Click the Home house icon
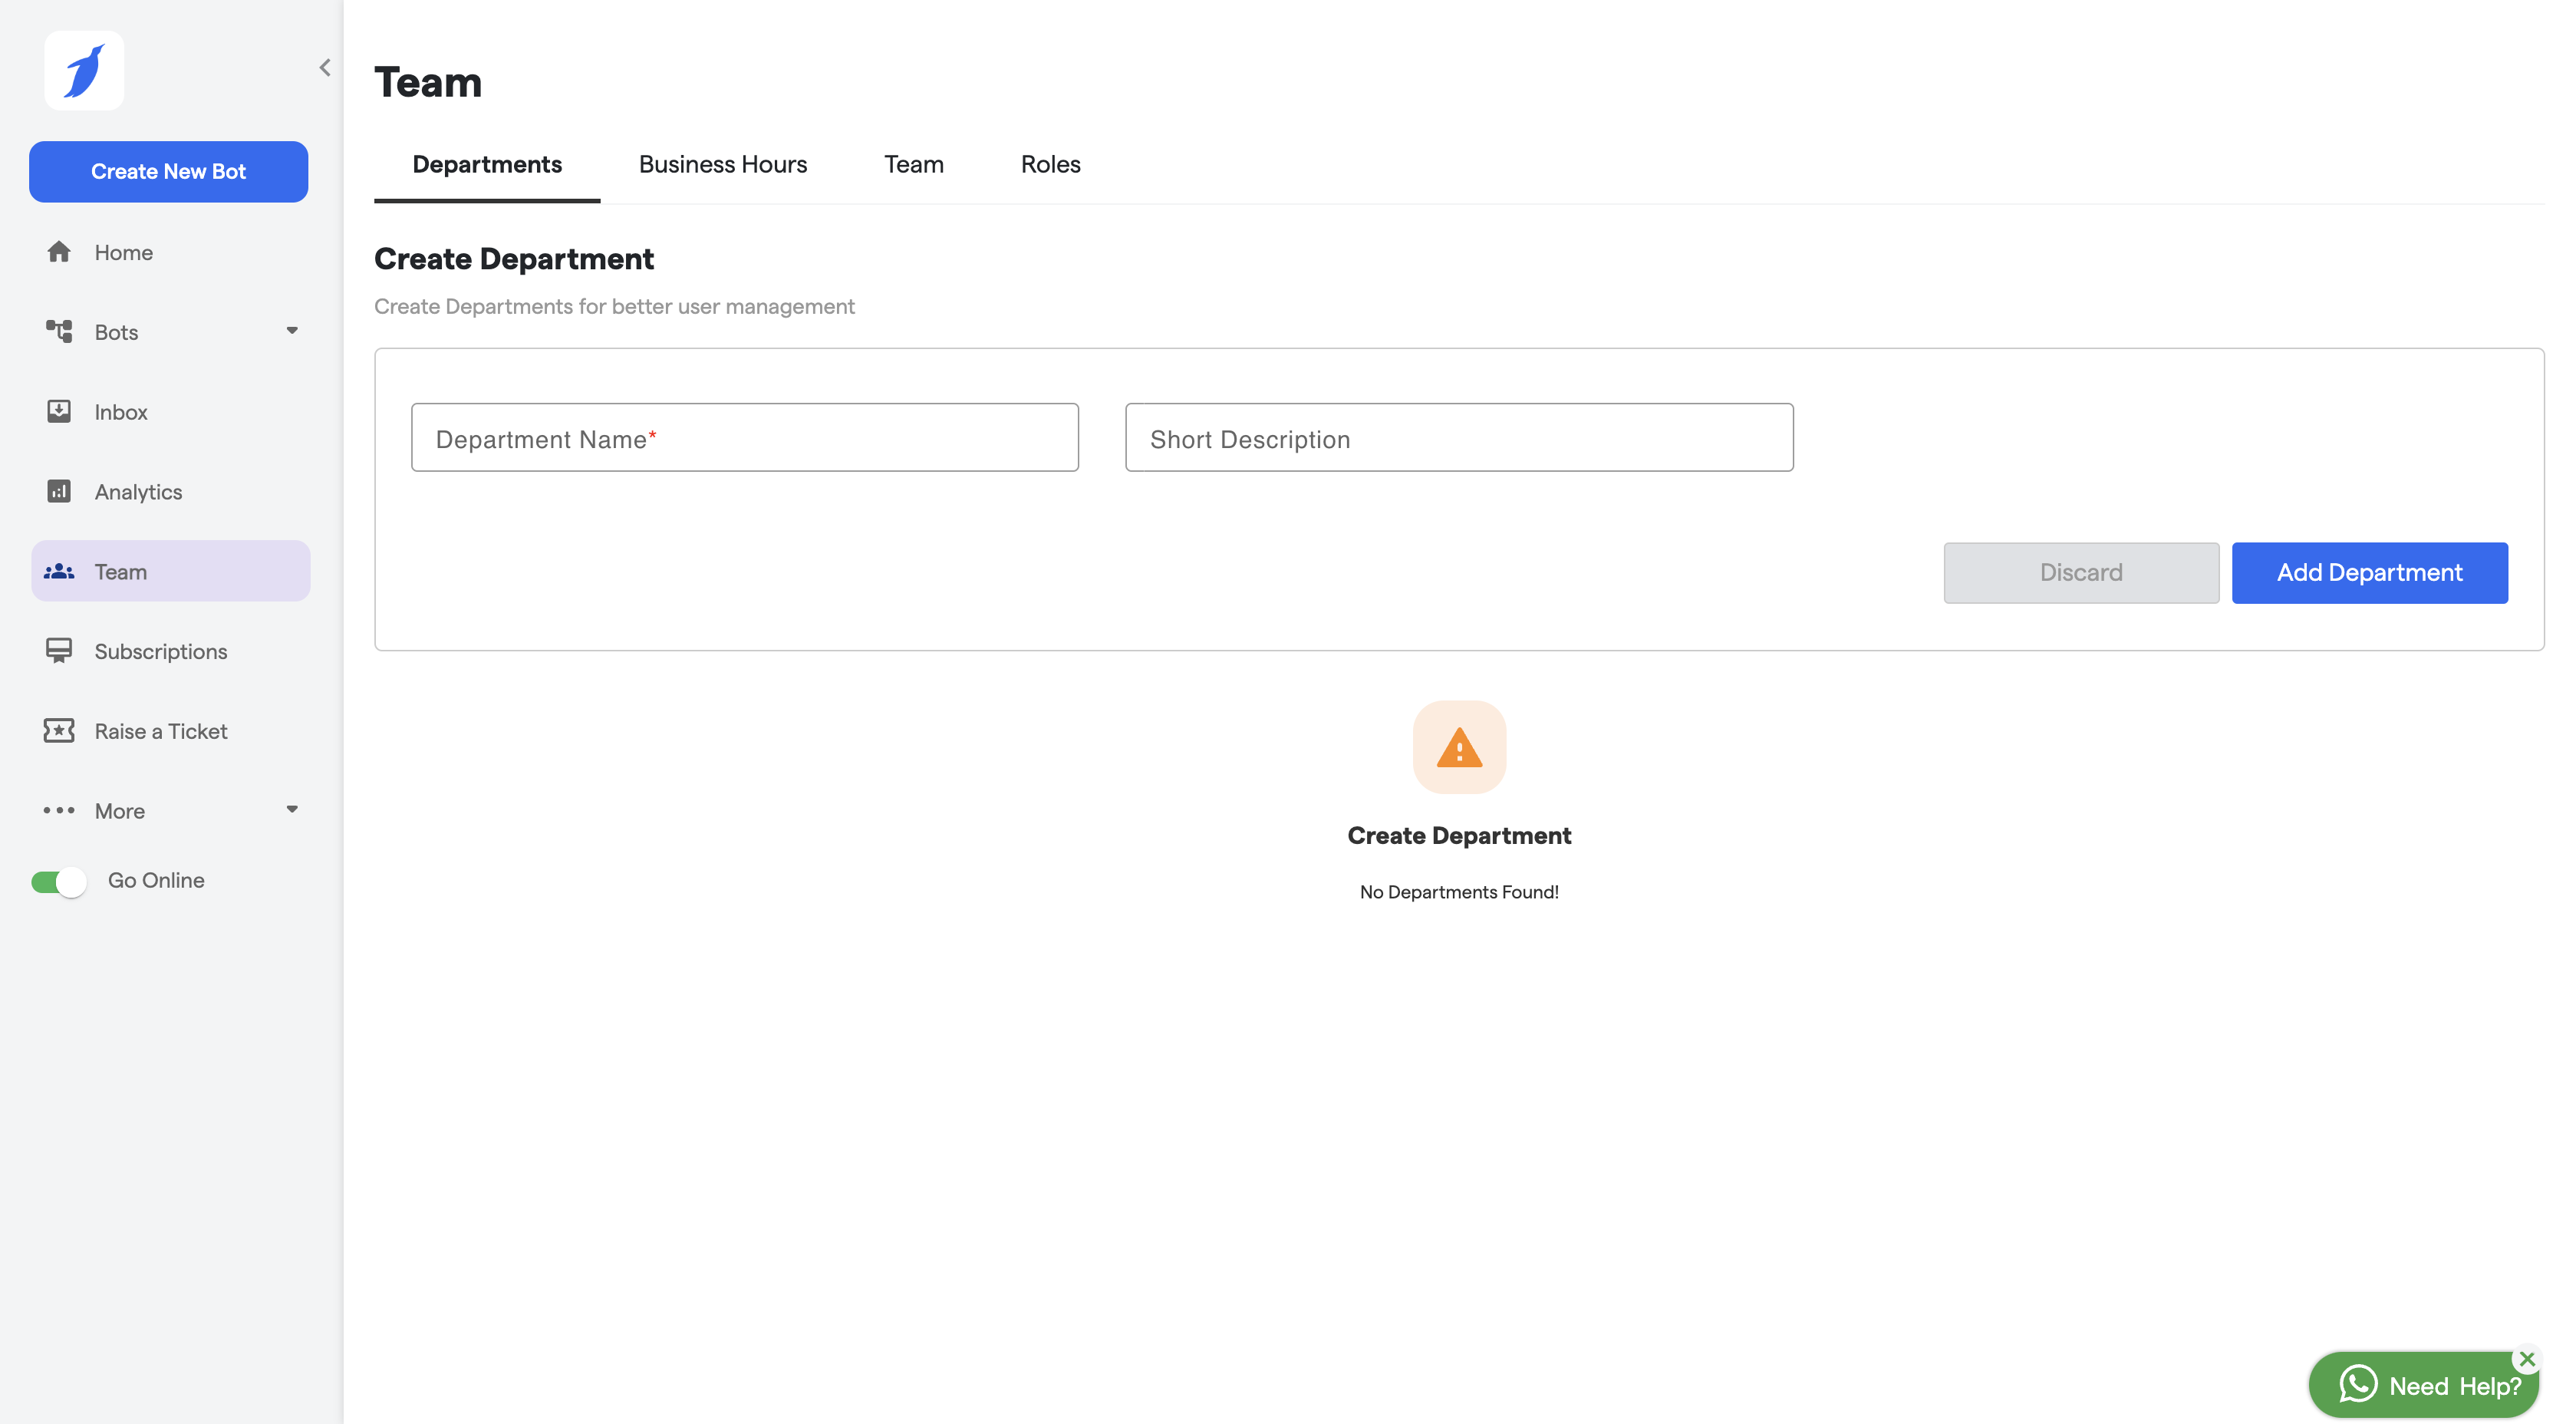Viewport: 2576px width, 1424px height. click(59, 252)
